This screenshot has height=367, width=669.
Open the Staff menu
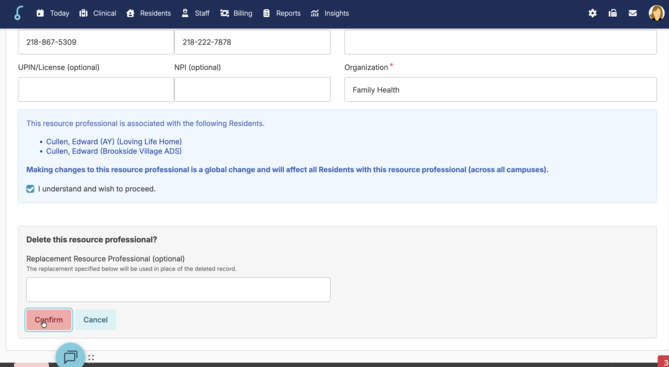coord(202,13)
